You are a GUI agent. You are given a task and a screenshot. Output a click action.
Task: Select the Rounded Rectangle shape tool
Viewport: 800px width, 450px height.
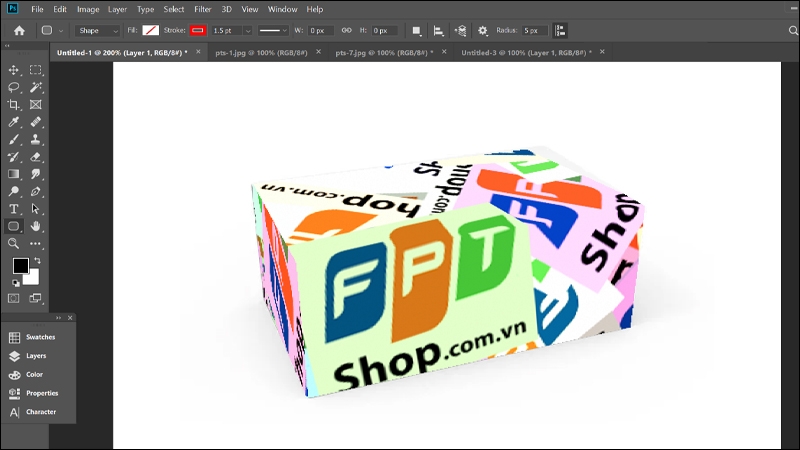tap(14, 226)
